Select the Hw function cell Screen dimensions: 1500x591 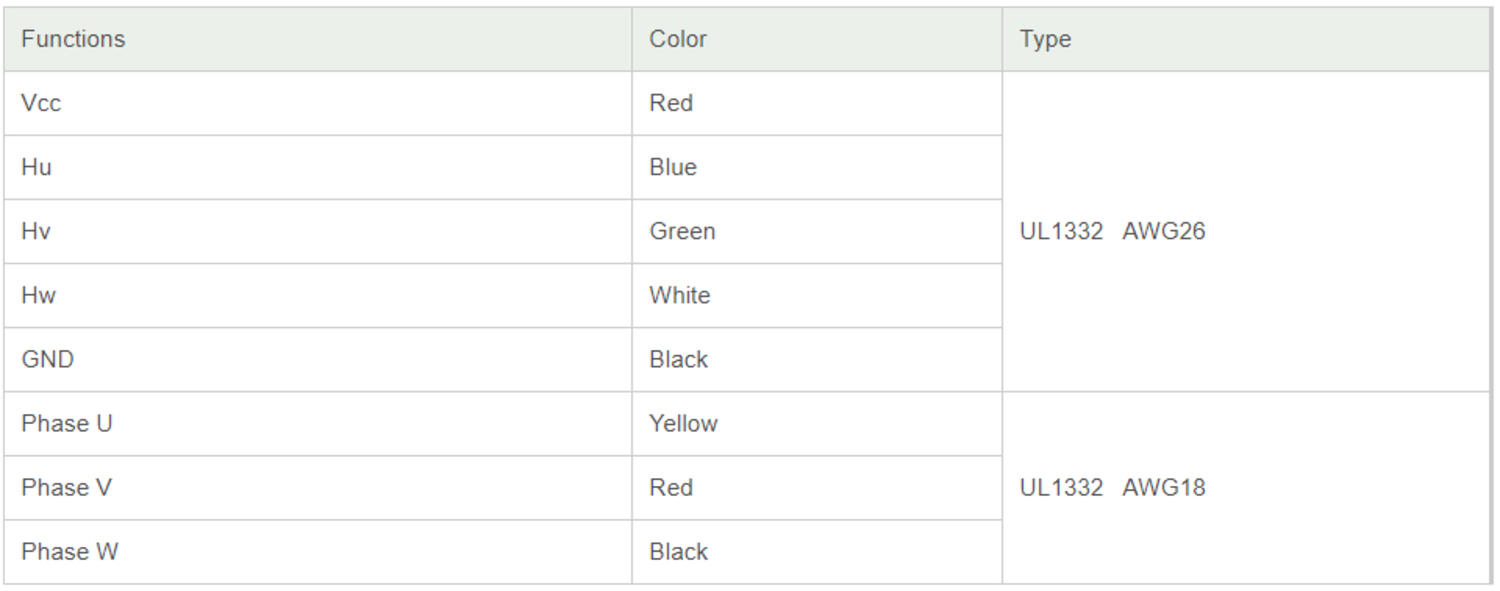click(38, 295)
